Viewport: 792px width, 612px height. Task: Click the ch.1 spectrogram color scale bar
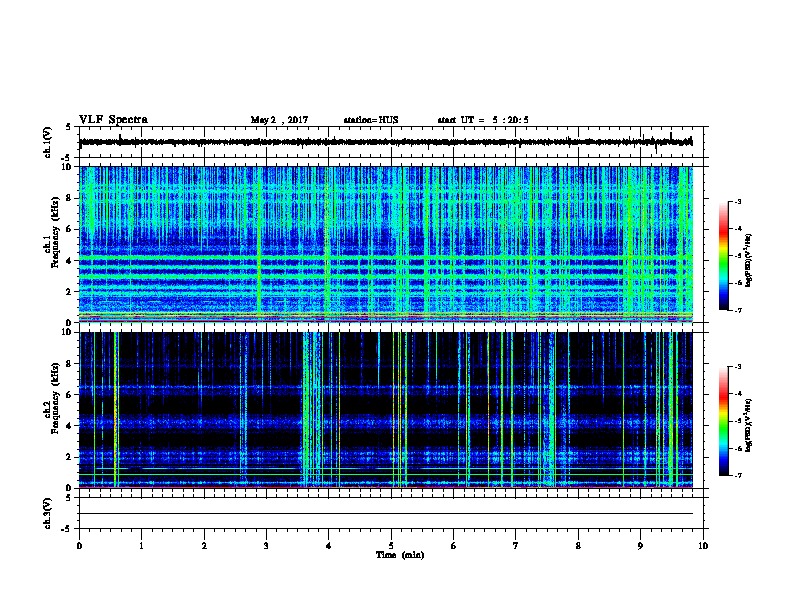723,256
